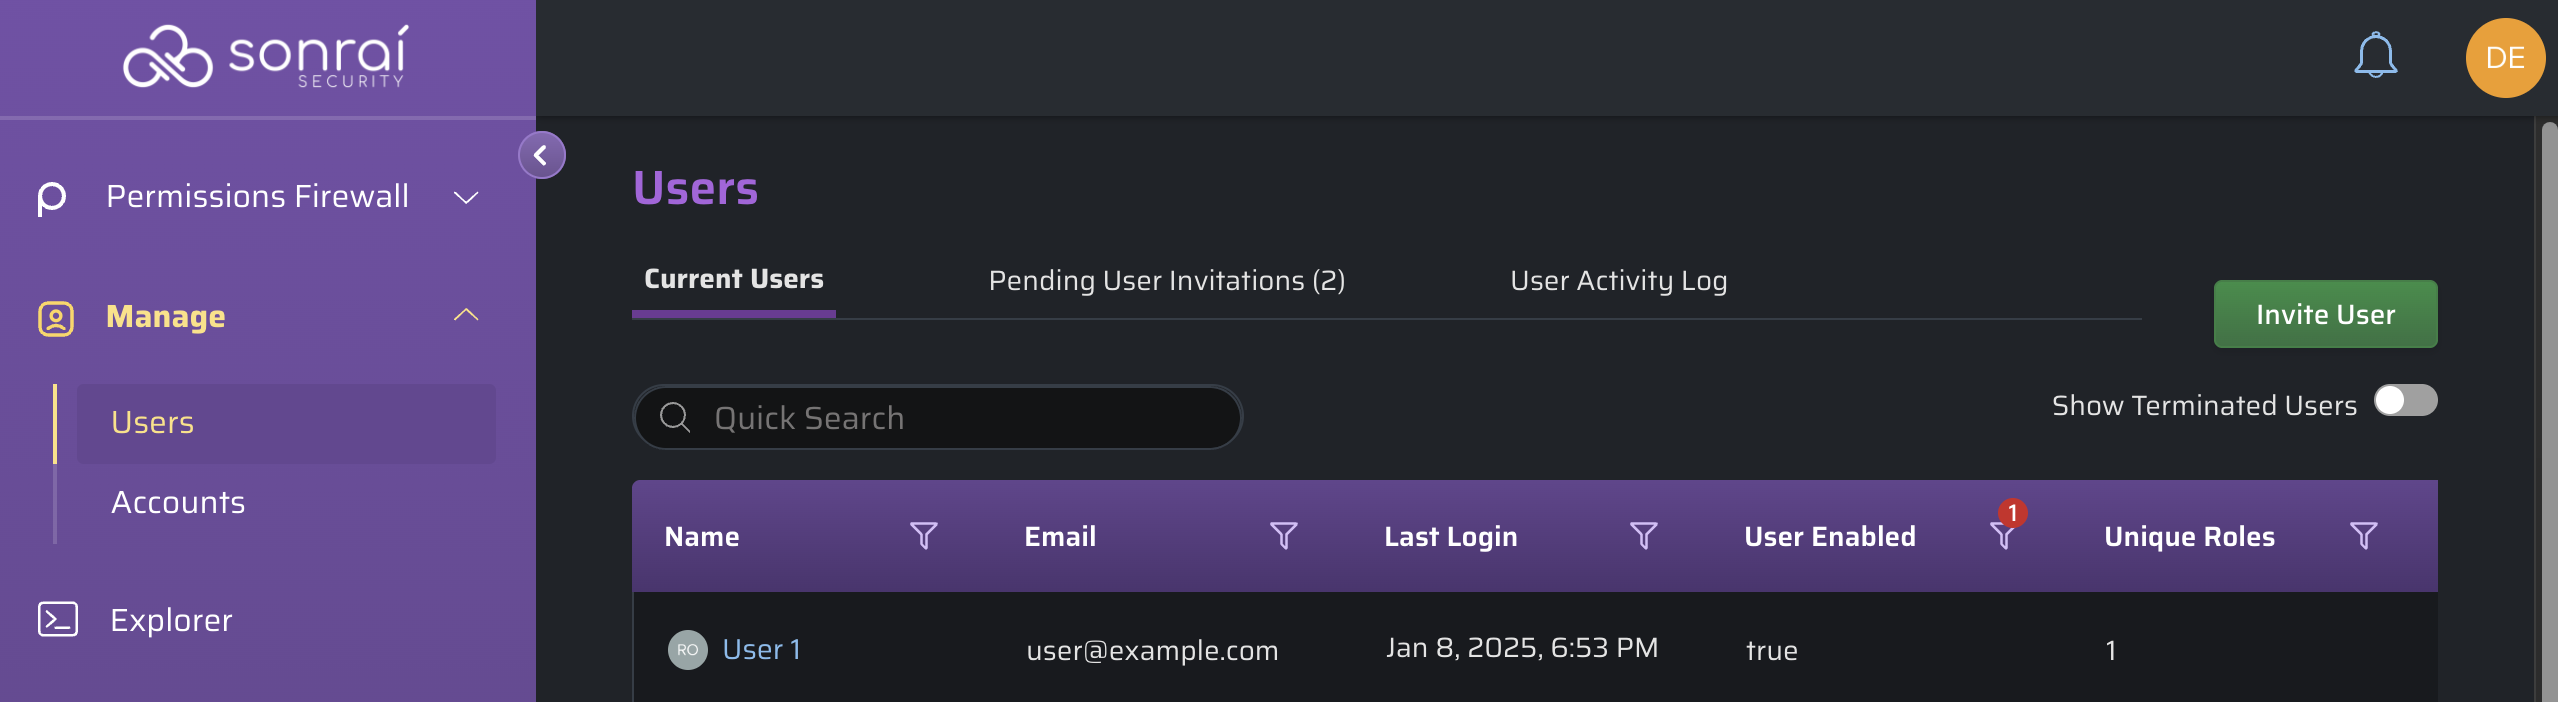Click the Explorer terminal icon
This screenshot has width=2558, height=702.
click(57, 619)
